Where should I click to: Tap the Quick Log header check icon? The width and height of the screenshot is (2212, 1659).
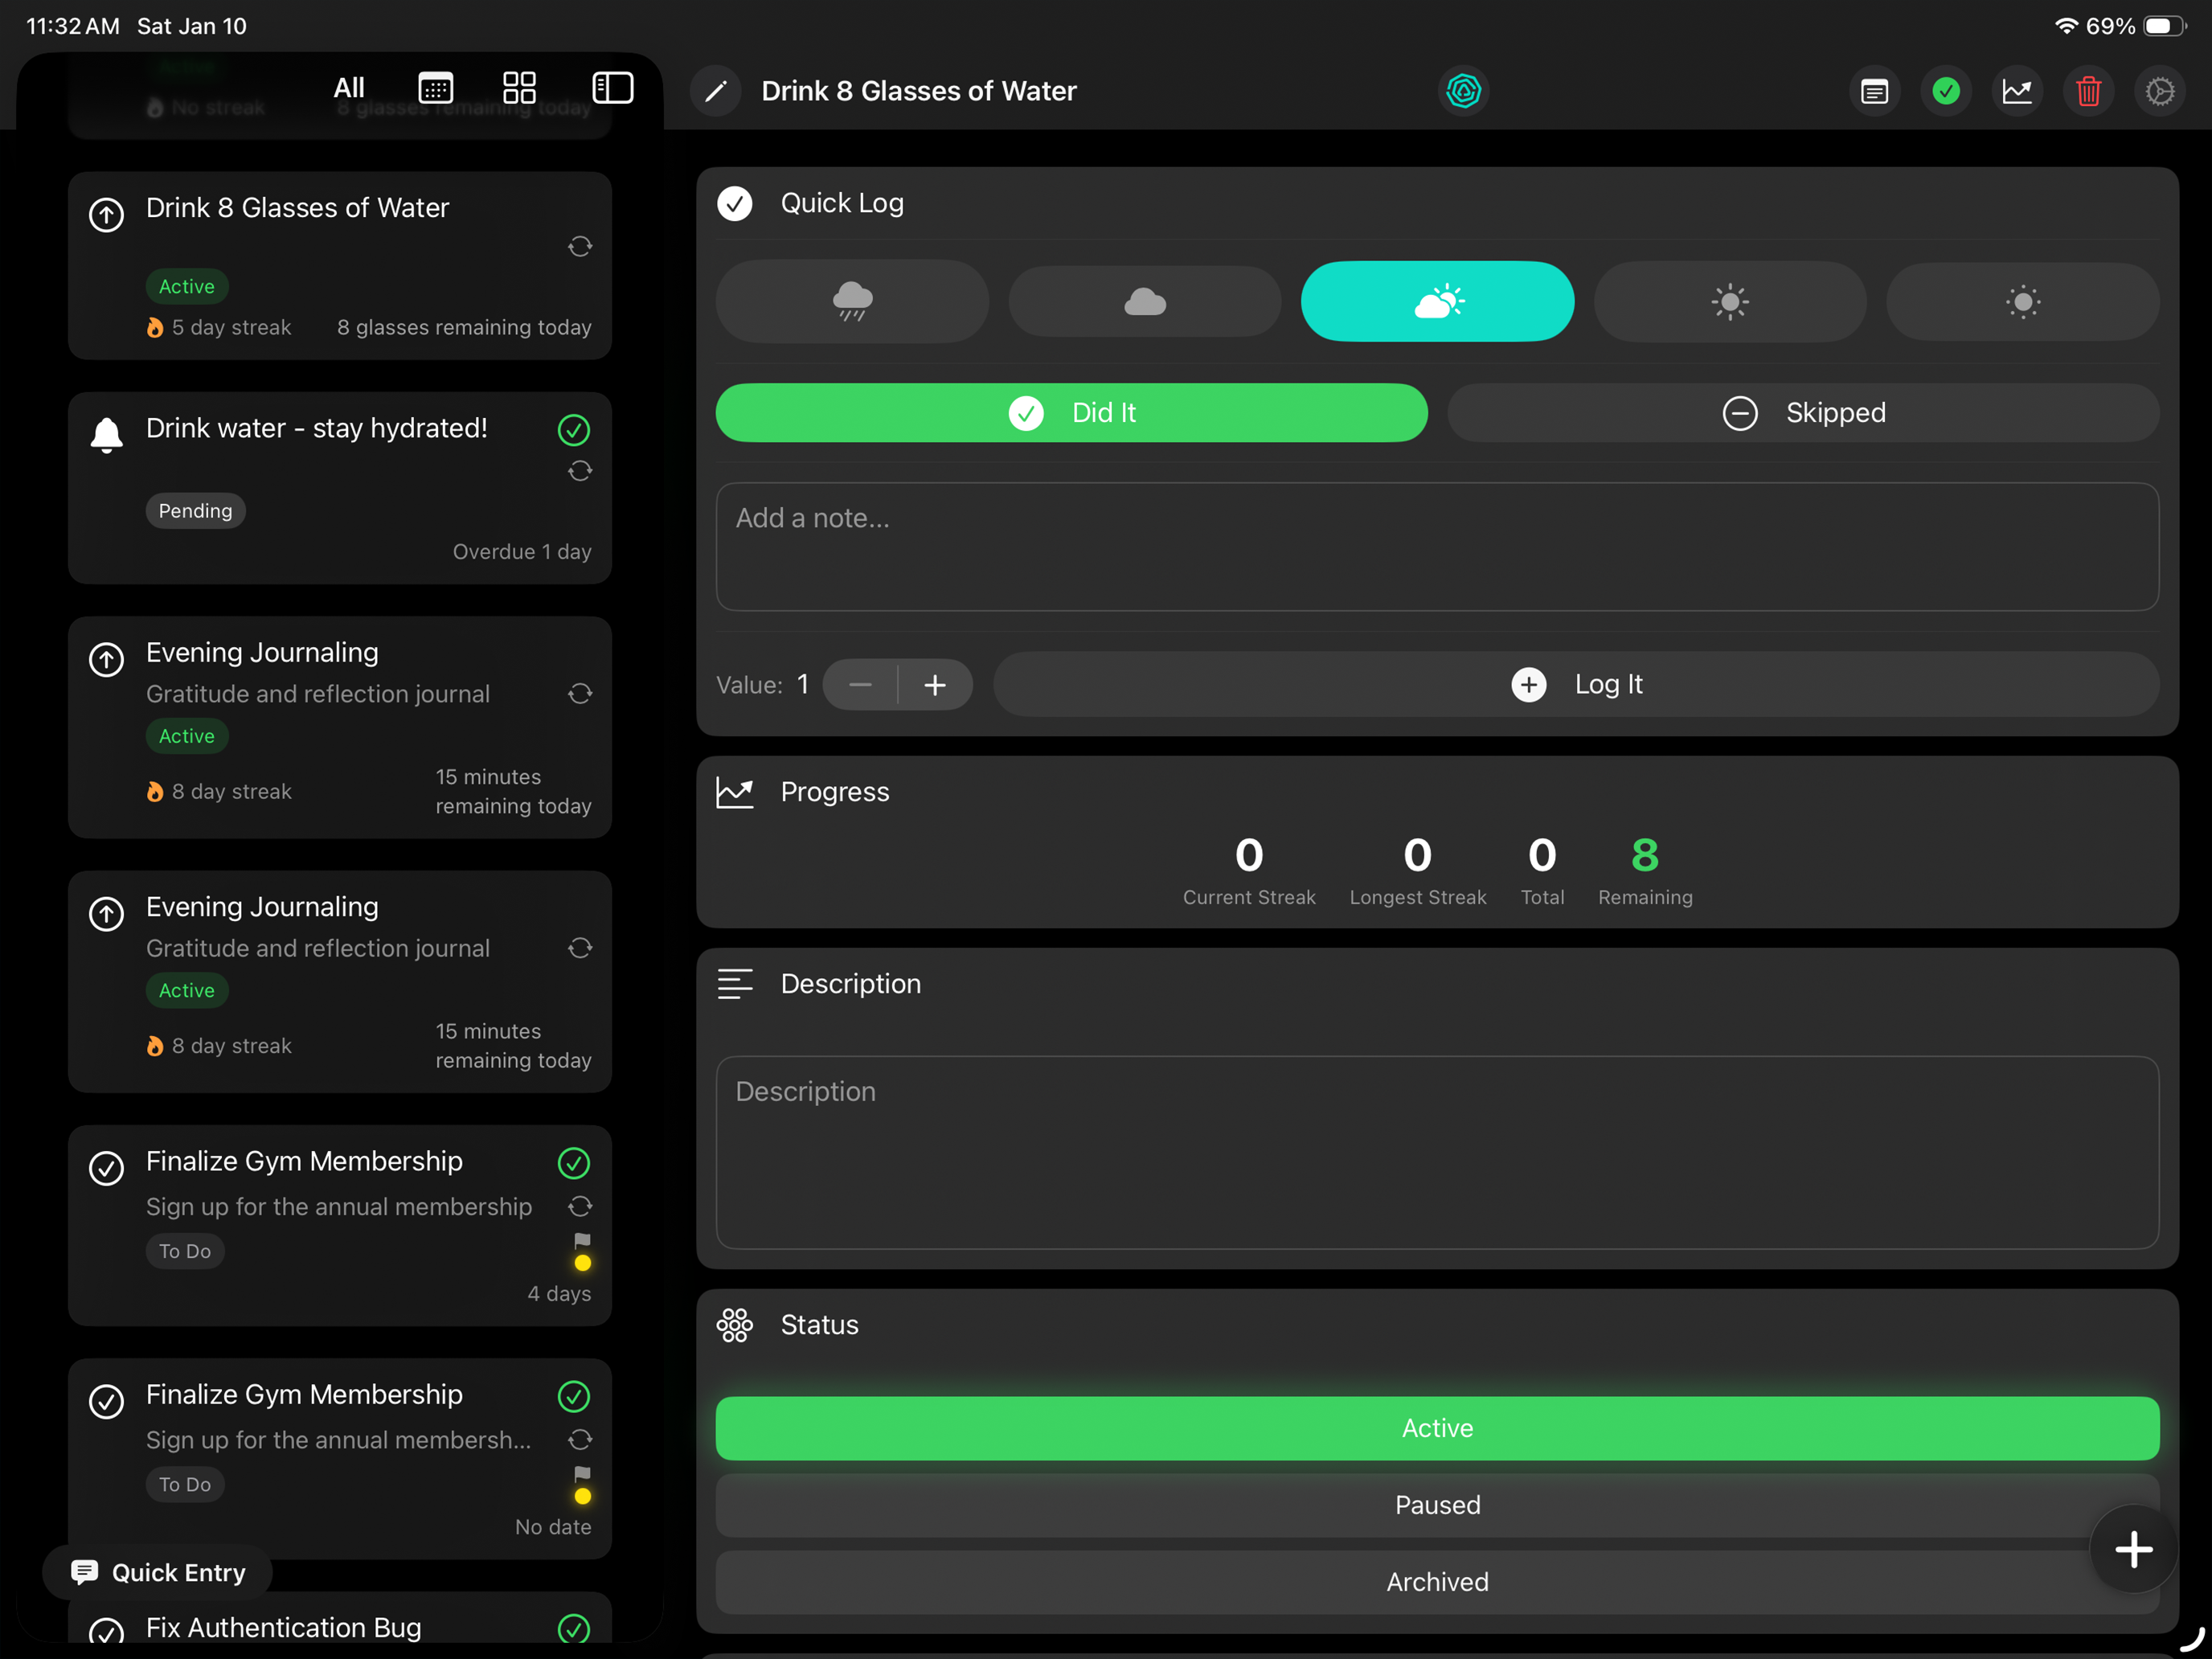click(735, 203)
